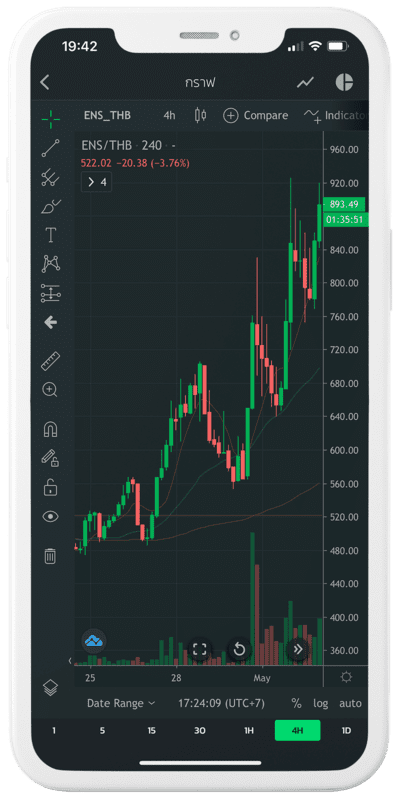Delete drawings with trash can icon
Screen dimensions: 400x801
pos(50,556)
